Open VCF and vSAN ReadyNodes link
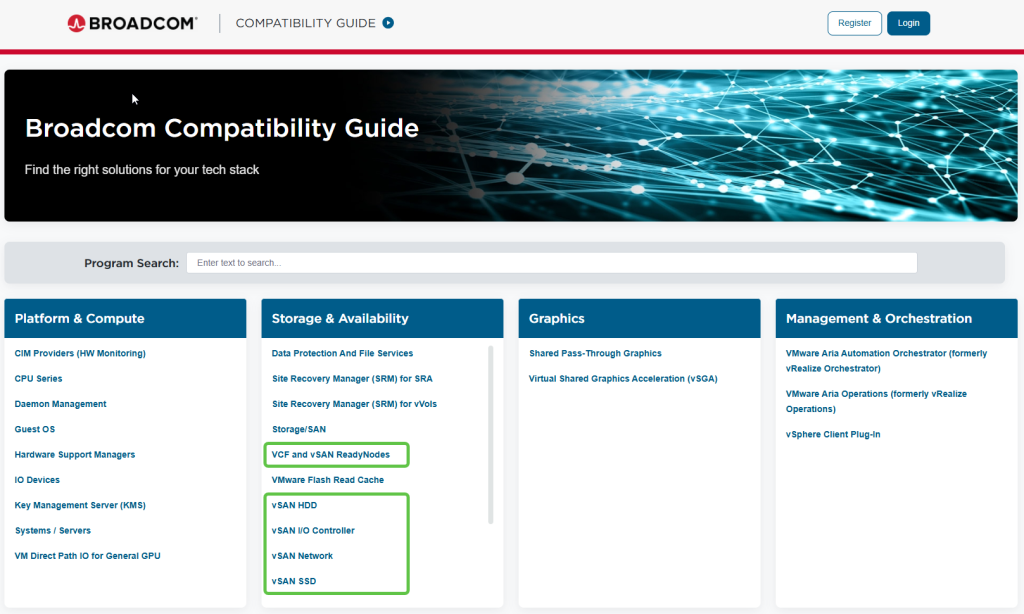Screen dimensions: 1024x614 pos(330,455)
